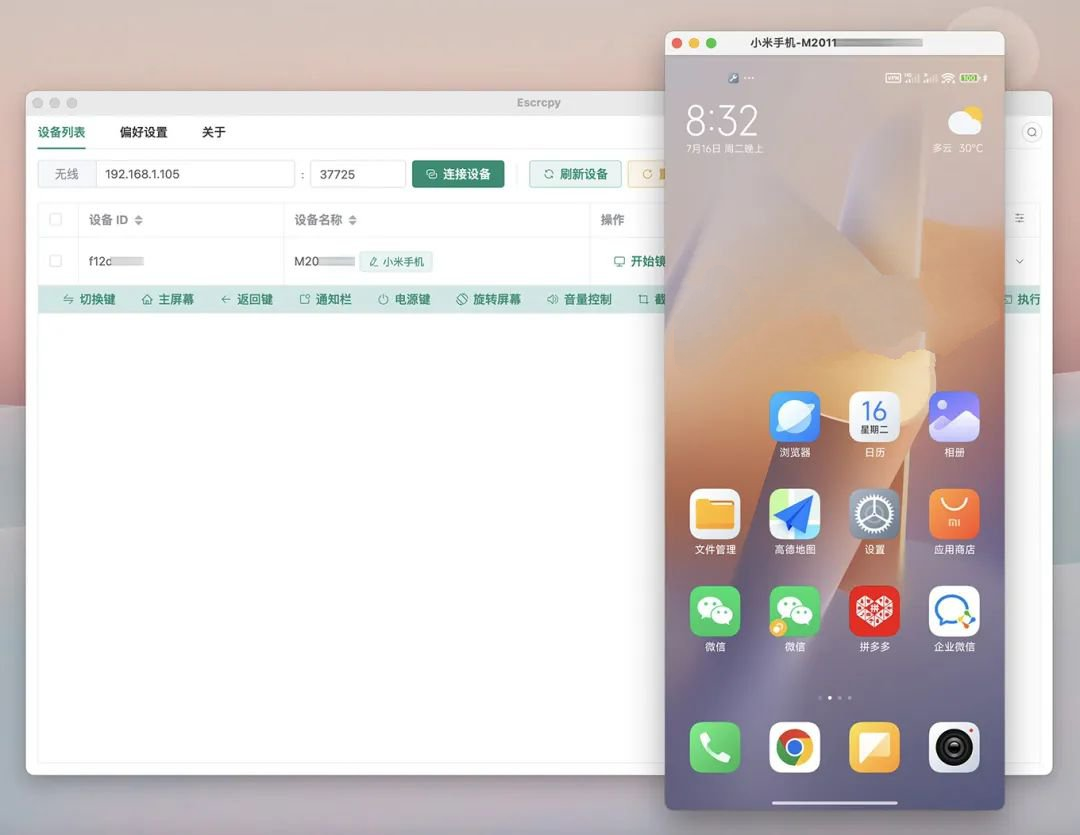Image resolution: width=1080 pixels, height=835 pixels.
Task: Tap the 8:32 clock on the phone screen
Action: tap(722, 121)
